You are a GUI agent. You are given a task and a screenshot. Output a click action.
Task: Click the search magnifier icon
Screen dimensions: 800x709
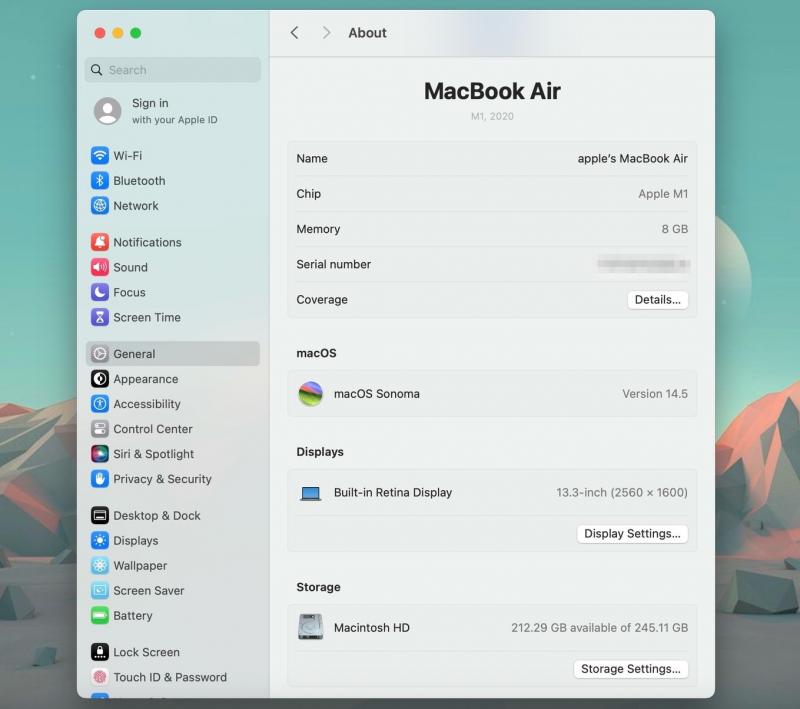coord(96,70)
